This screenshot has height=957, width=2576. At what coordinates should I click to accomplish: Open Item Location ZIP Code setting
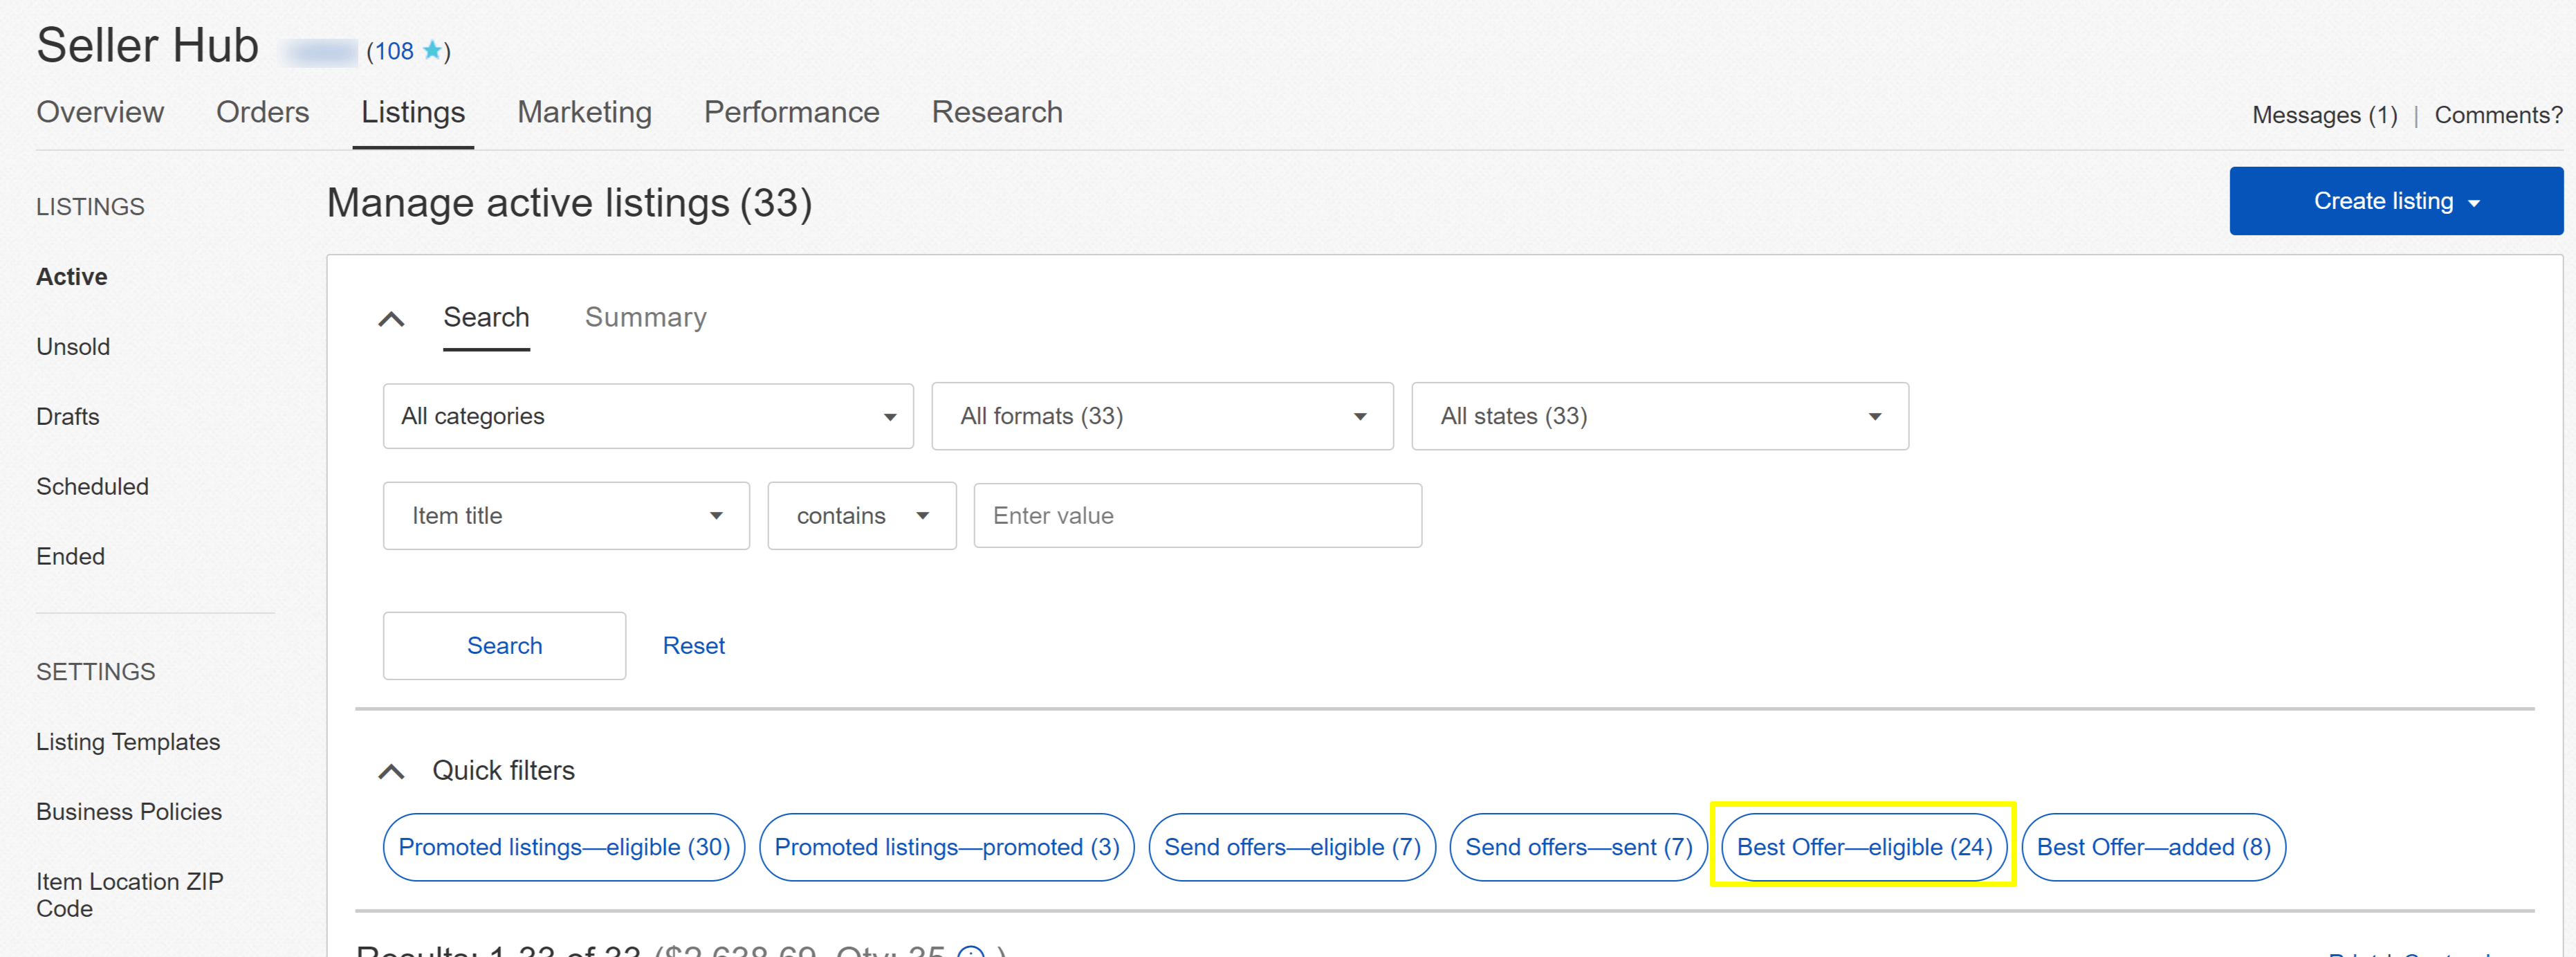(x=130, y=895)
